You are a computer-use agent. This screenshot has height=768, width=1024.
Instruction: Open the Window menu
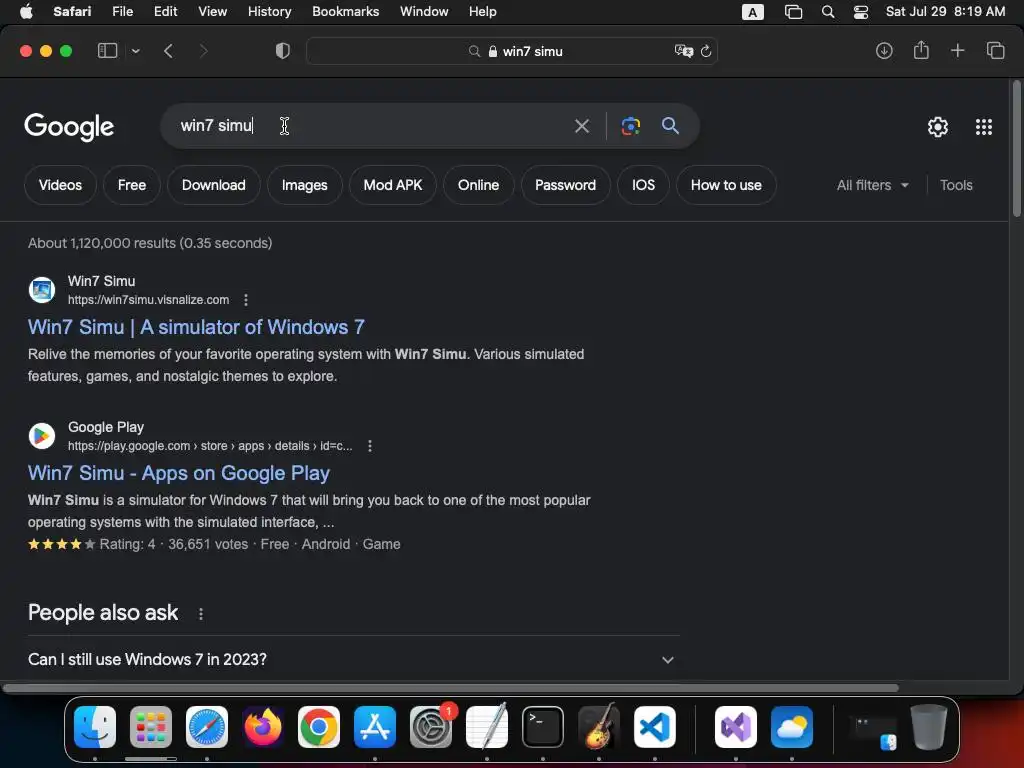(424, 11)
